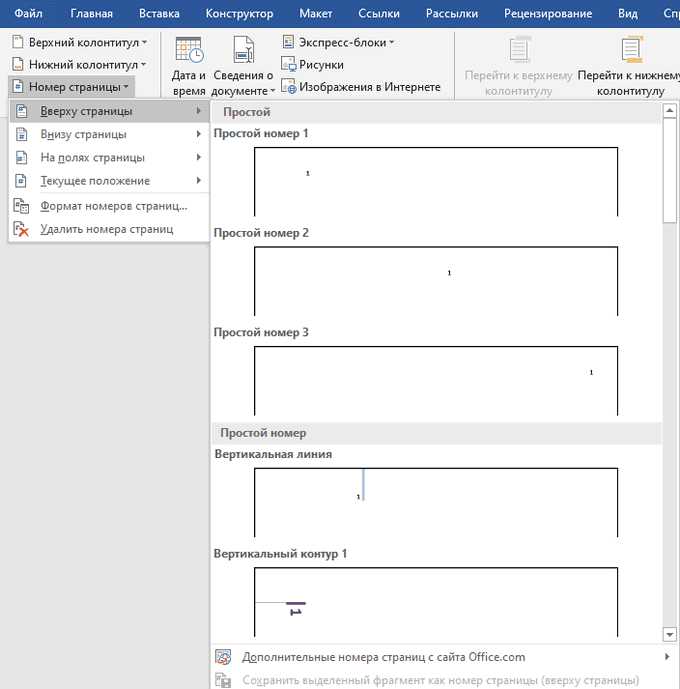The width and height of the screenshot is (680, 689).
Task: Insert Дата и время calendar icon
Action: [x=189, y=50]
